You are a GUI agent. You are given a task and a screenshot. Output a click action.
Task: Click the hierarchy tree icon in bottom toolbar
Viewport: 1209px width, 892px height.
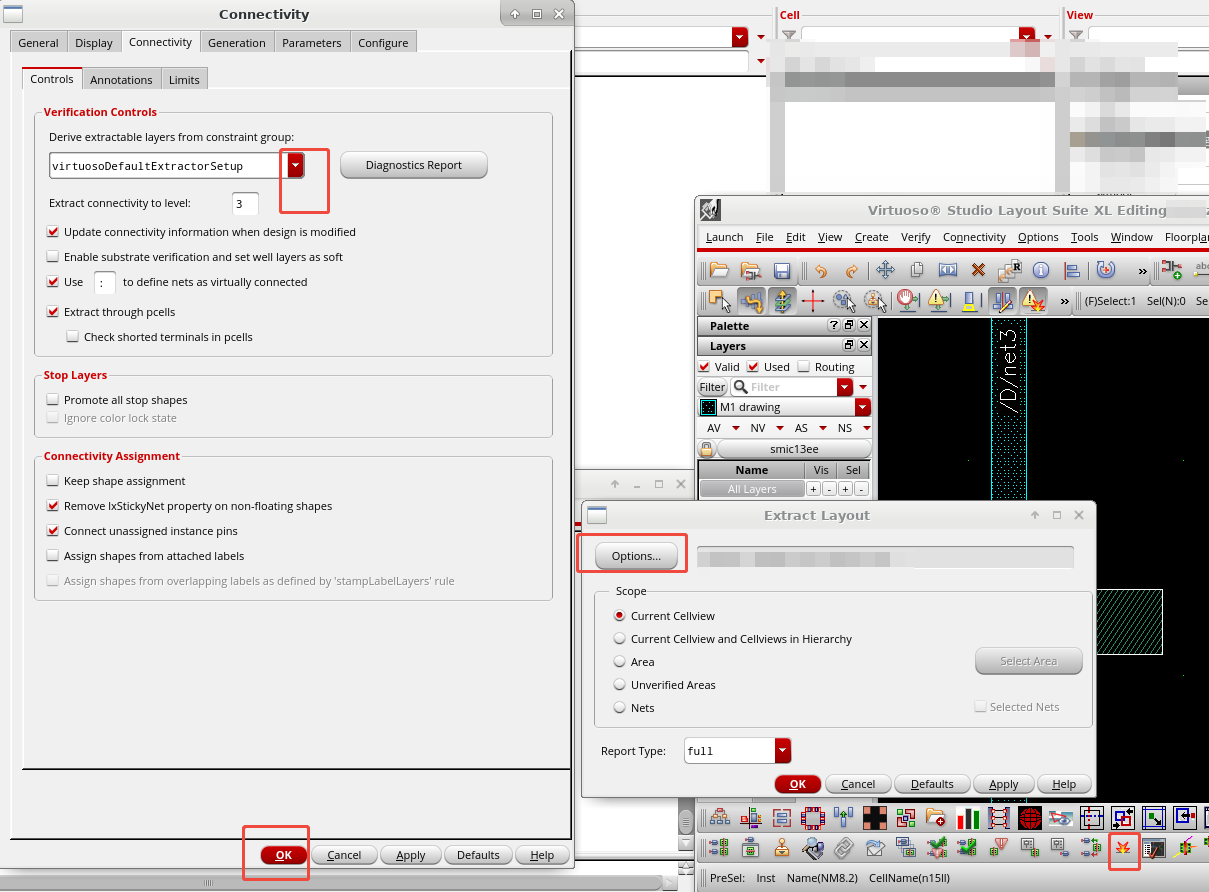[x=719, y=818]
